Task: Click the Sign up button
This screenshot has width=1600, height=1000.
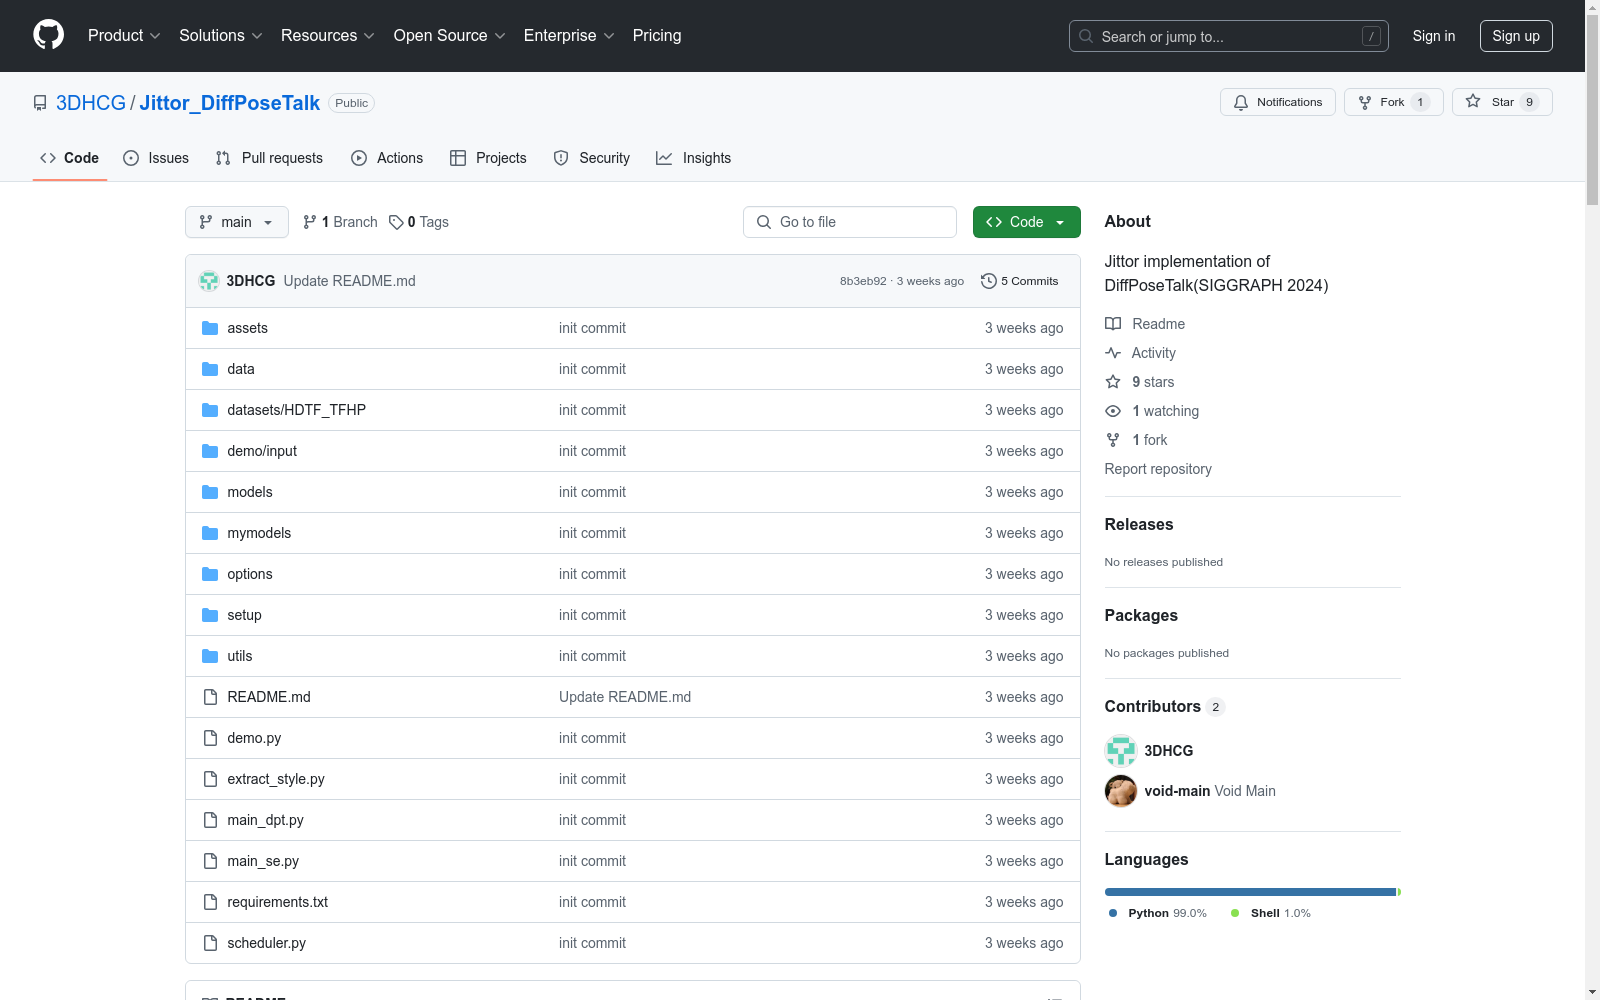Action: coord(1516,36)
